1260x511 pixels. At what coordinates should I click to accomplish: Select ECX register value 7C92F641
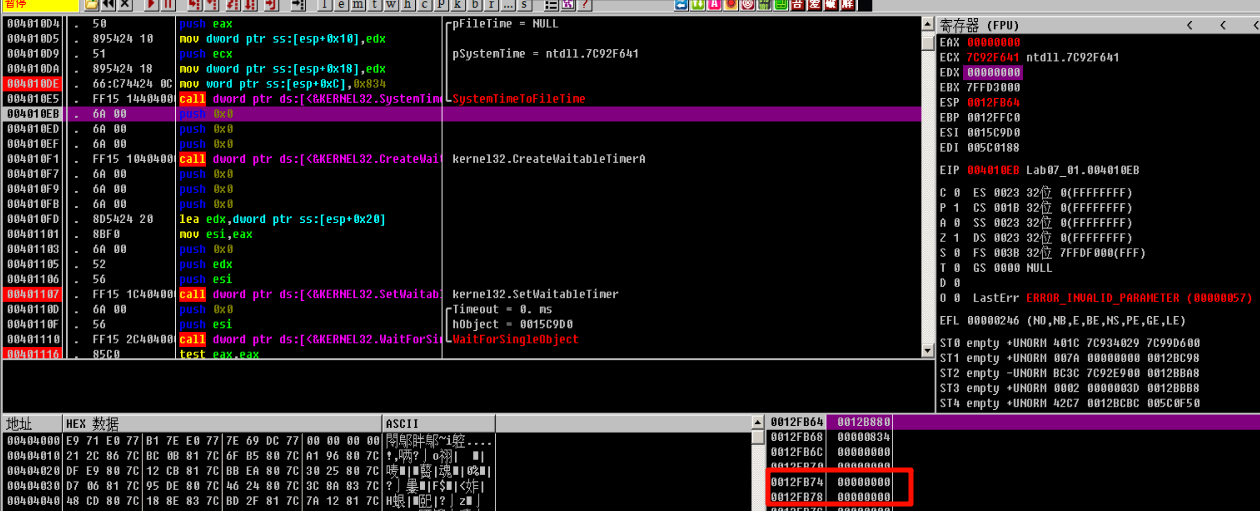click(x=993, y=58)
